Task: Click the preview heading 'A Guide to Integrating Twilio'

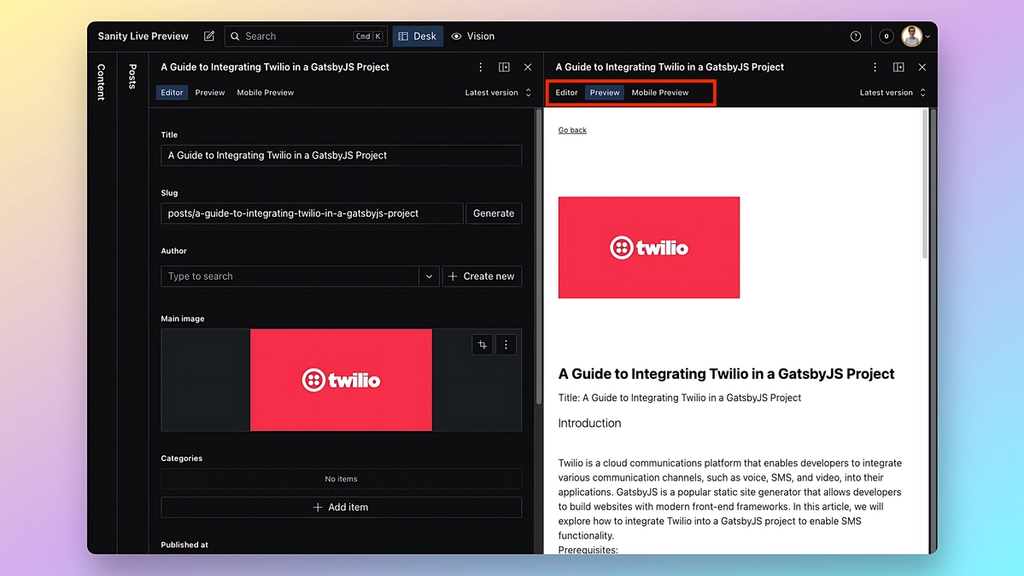Action: [x=726, y=374]
